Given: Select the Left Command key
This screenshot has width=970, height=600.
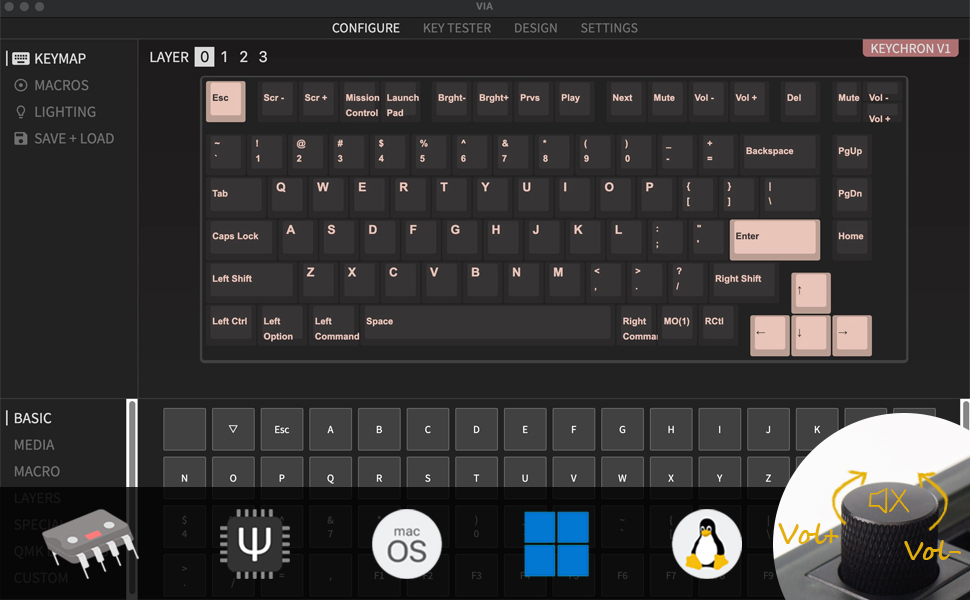Looking at the screenshot, I should coord(335,325).
